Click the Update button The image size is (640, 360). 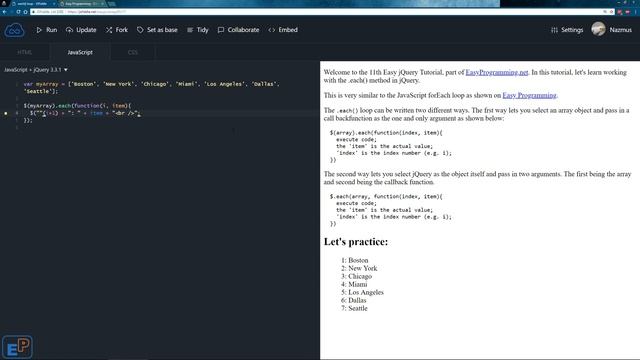pos(81,30)
